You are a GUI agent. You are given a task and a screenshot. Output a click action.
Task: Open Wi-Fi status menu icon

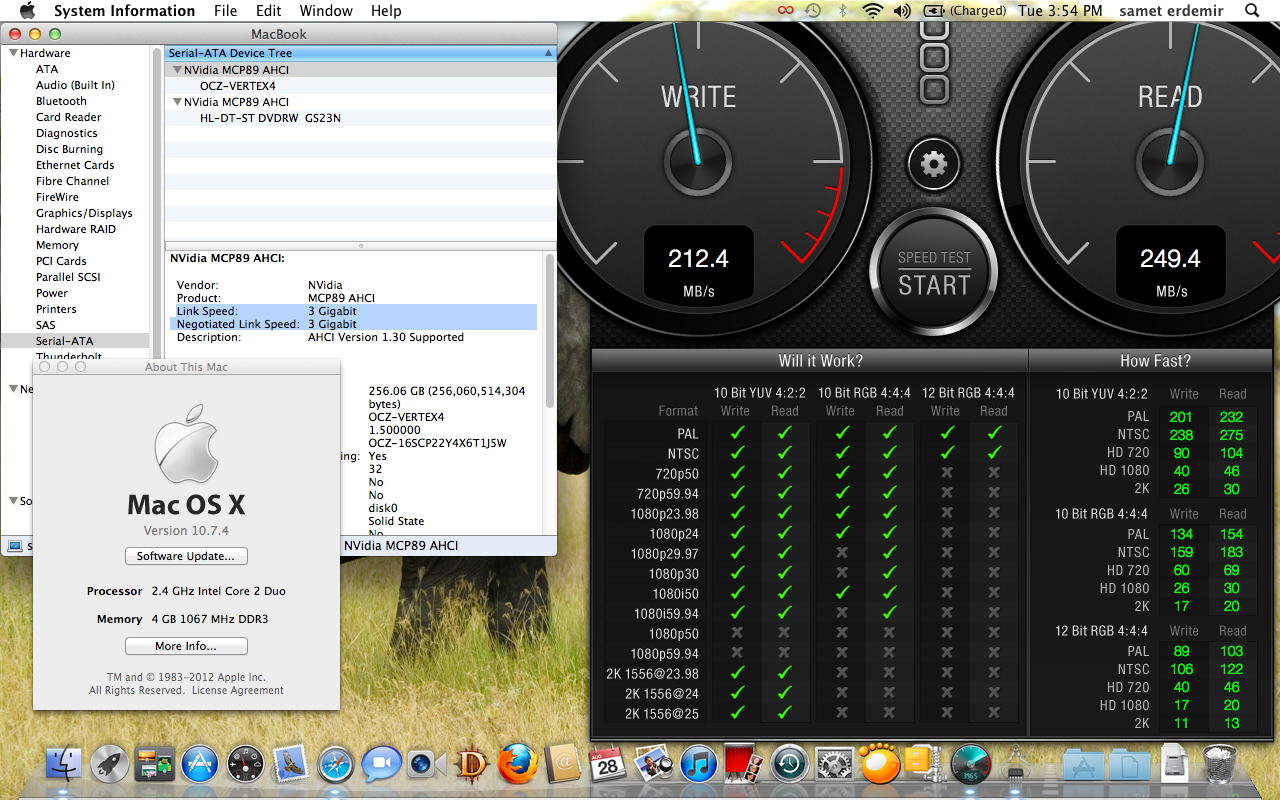pyautogui.click(x=872, y=11)
